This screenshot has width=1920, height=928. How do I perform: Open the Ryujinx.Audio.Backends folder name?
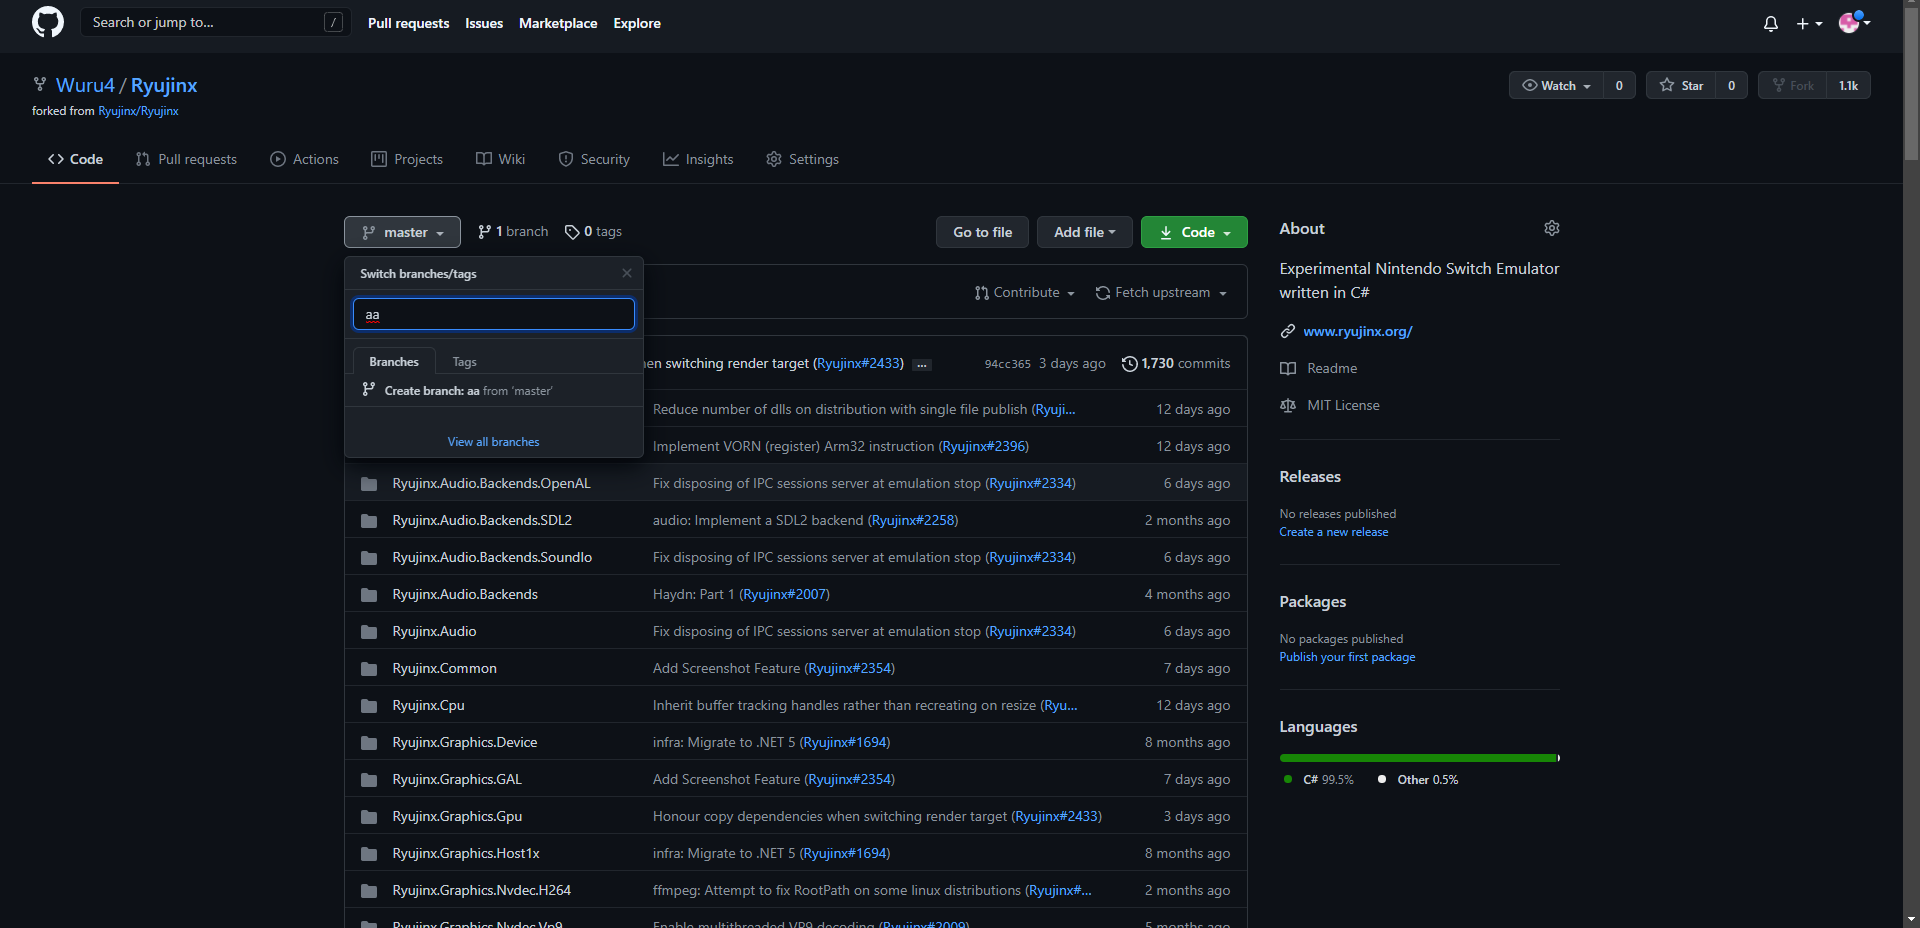pyautogui.click(x=465, y=595)
